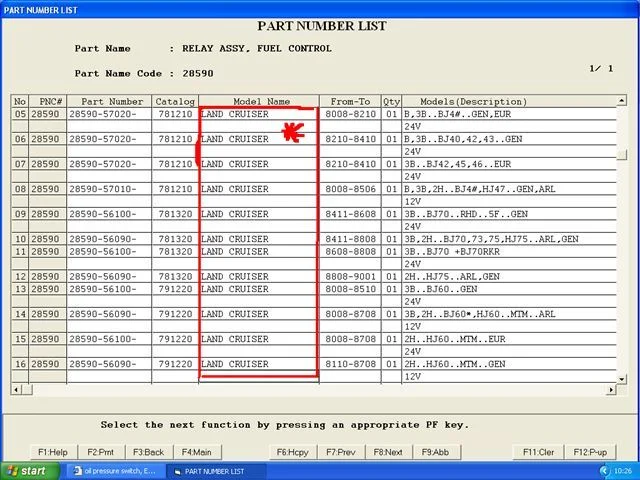Click the F1:Help button
640x480 pixels.
[53, 452]
